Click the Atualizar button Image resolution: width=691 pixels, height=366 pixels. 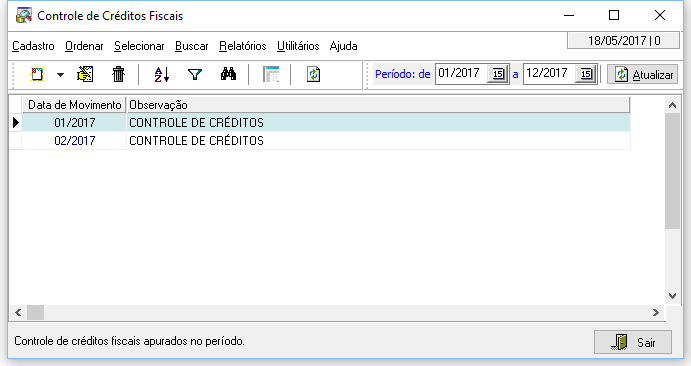[x=643, y=74]
